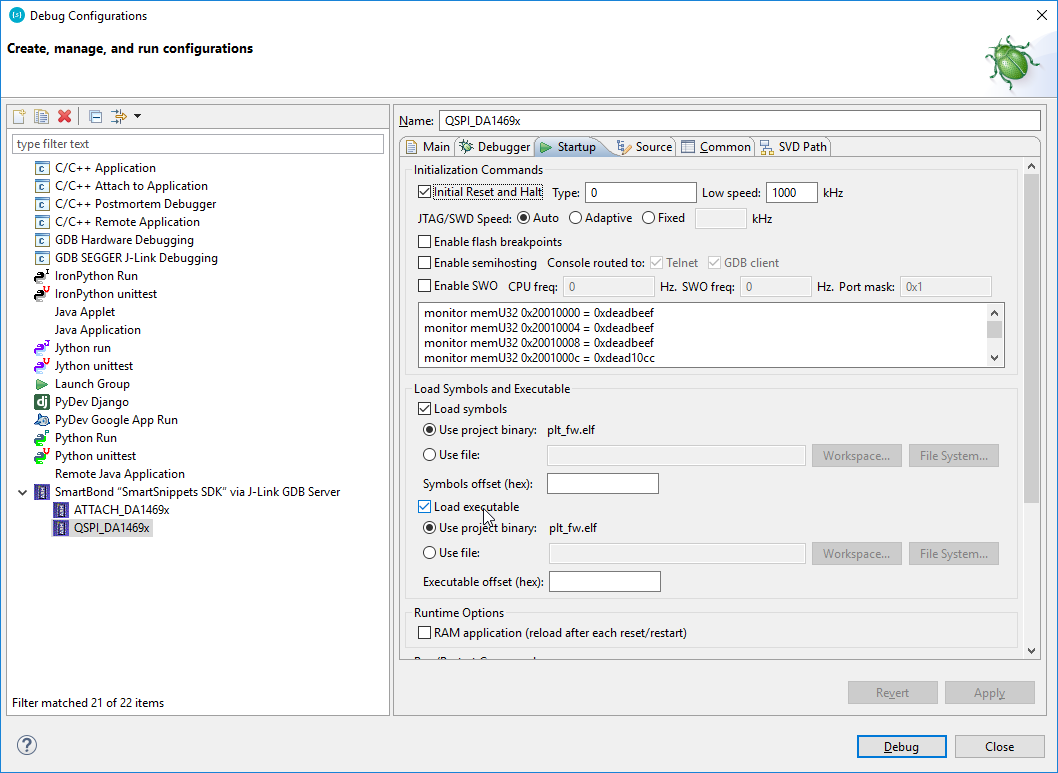Select the PyDev Django configuration type
This screenshot has width=1058, height=773.
click(x=91, y=402)
